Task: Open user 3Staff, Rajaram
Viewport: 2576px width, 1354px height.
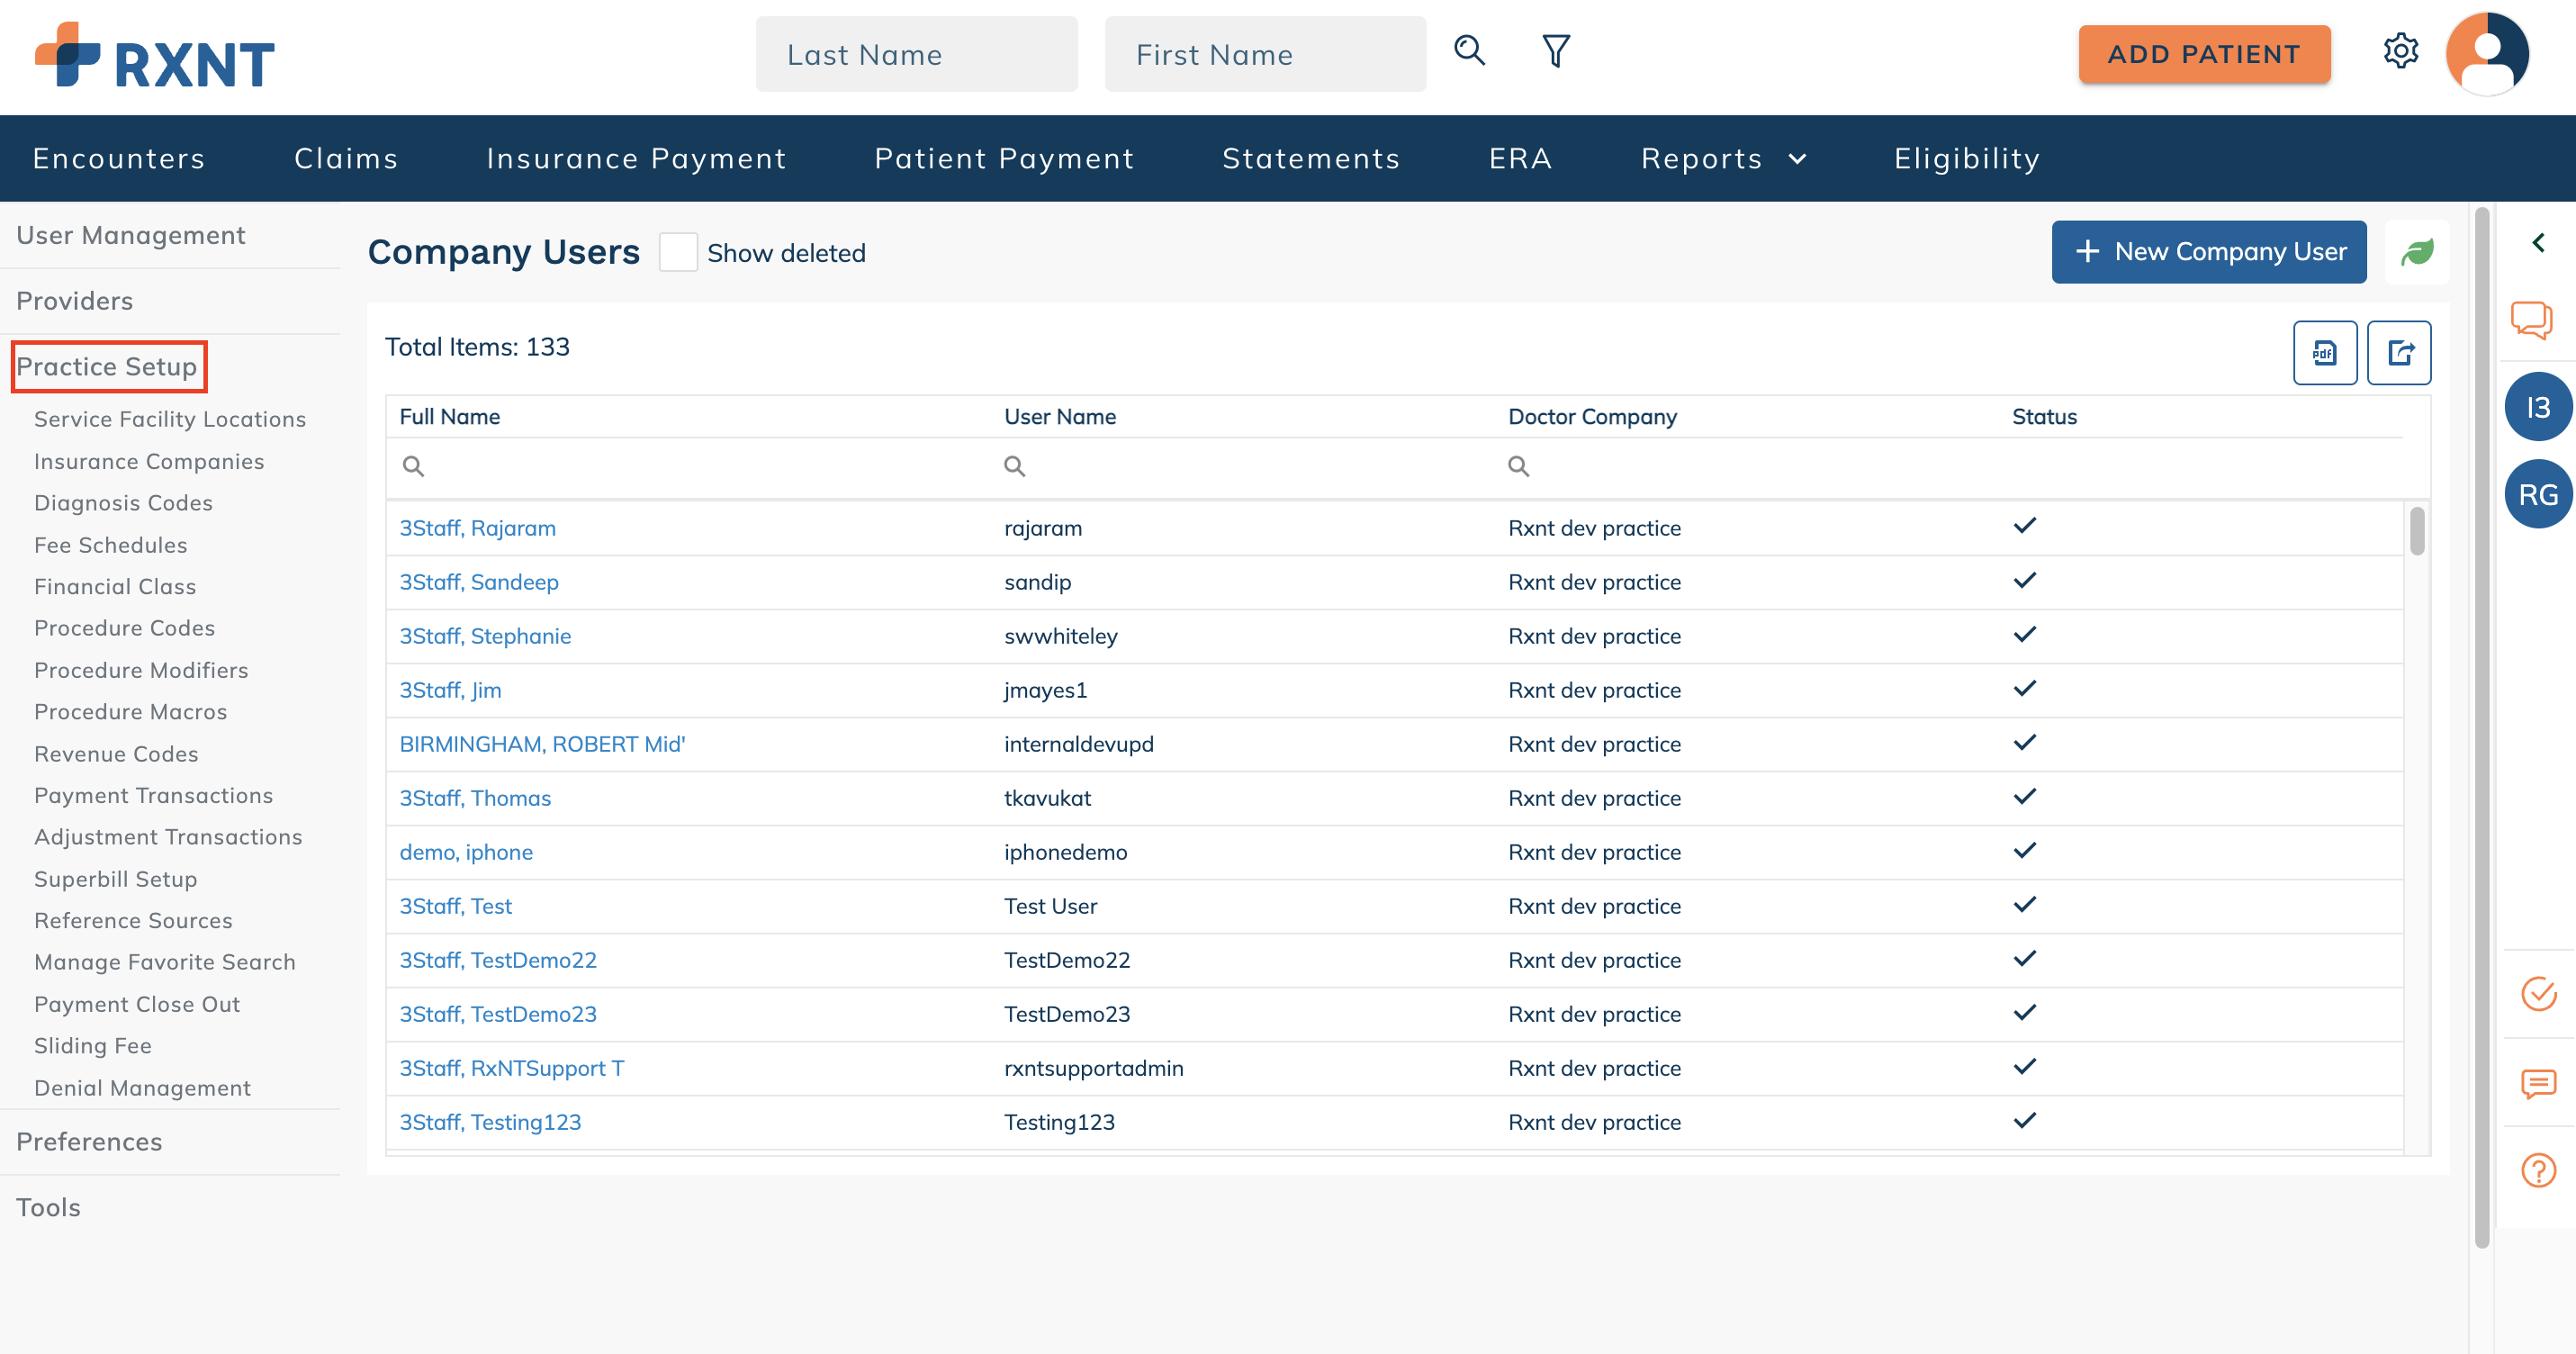Action: [x=477, y=528]
